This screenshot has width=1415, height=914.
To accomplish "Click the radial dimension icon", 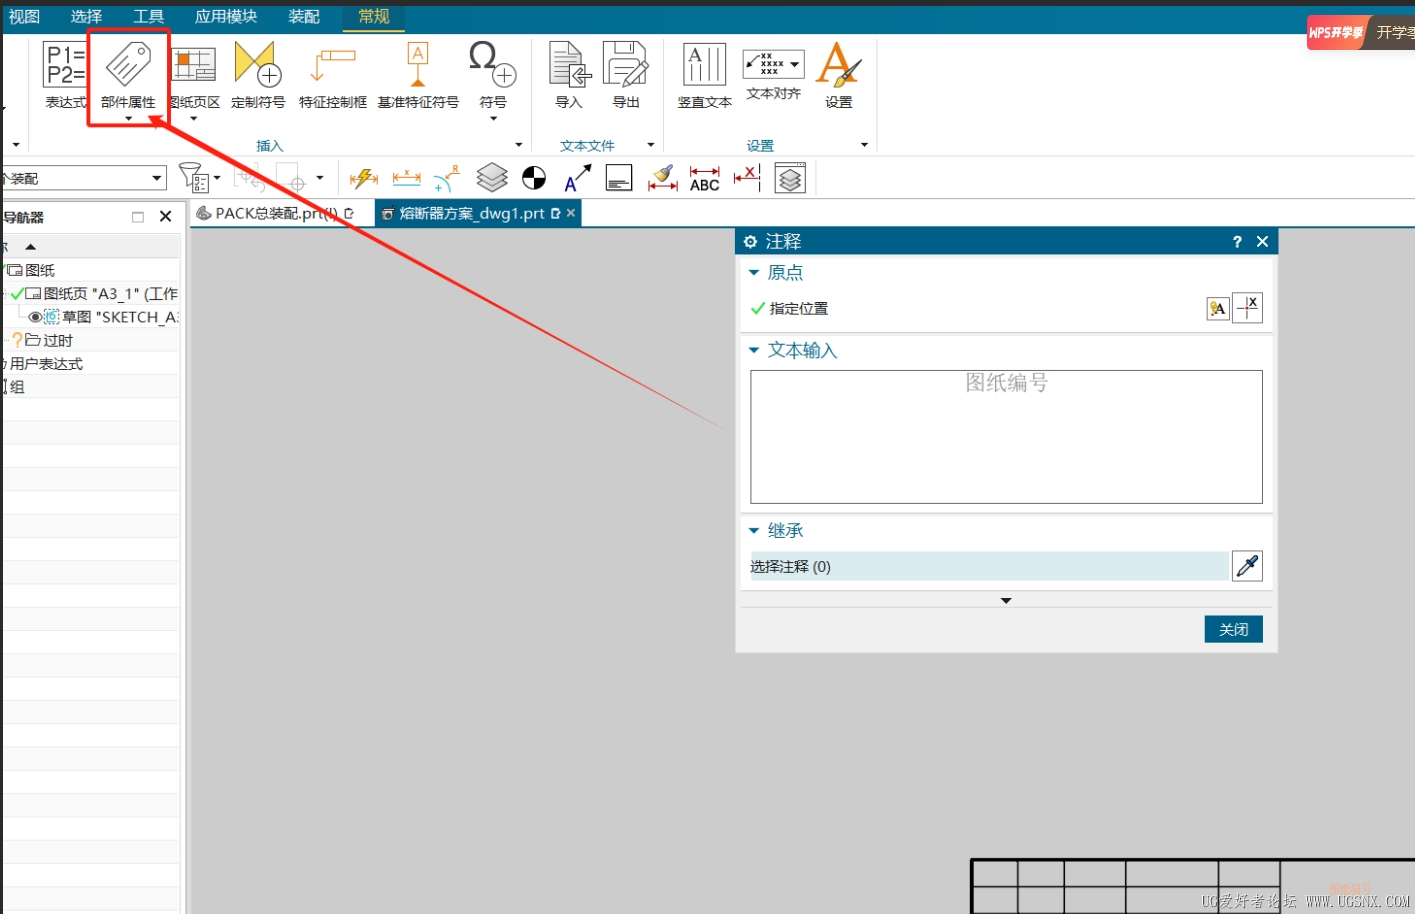I will (447, 178).
